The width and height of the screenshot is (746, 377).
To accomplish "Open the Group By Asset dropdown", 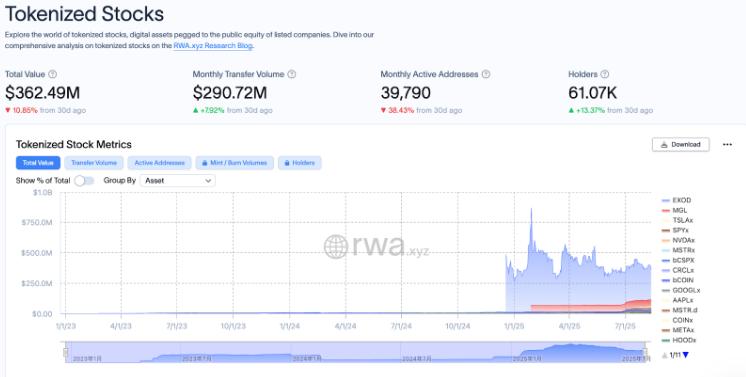I will pos(177,181).
